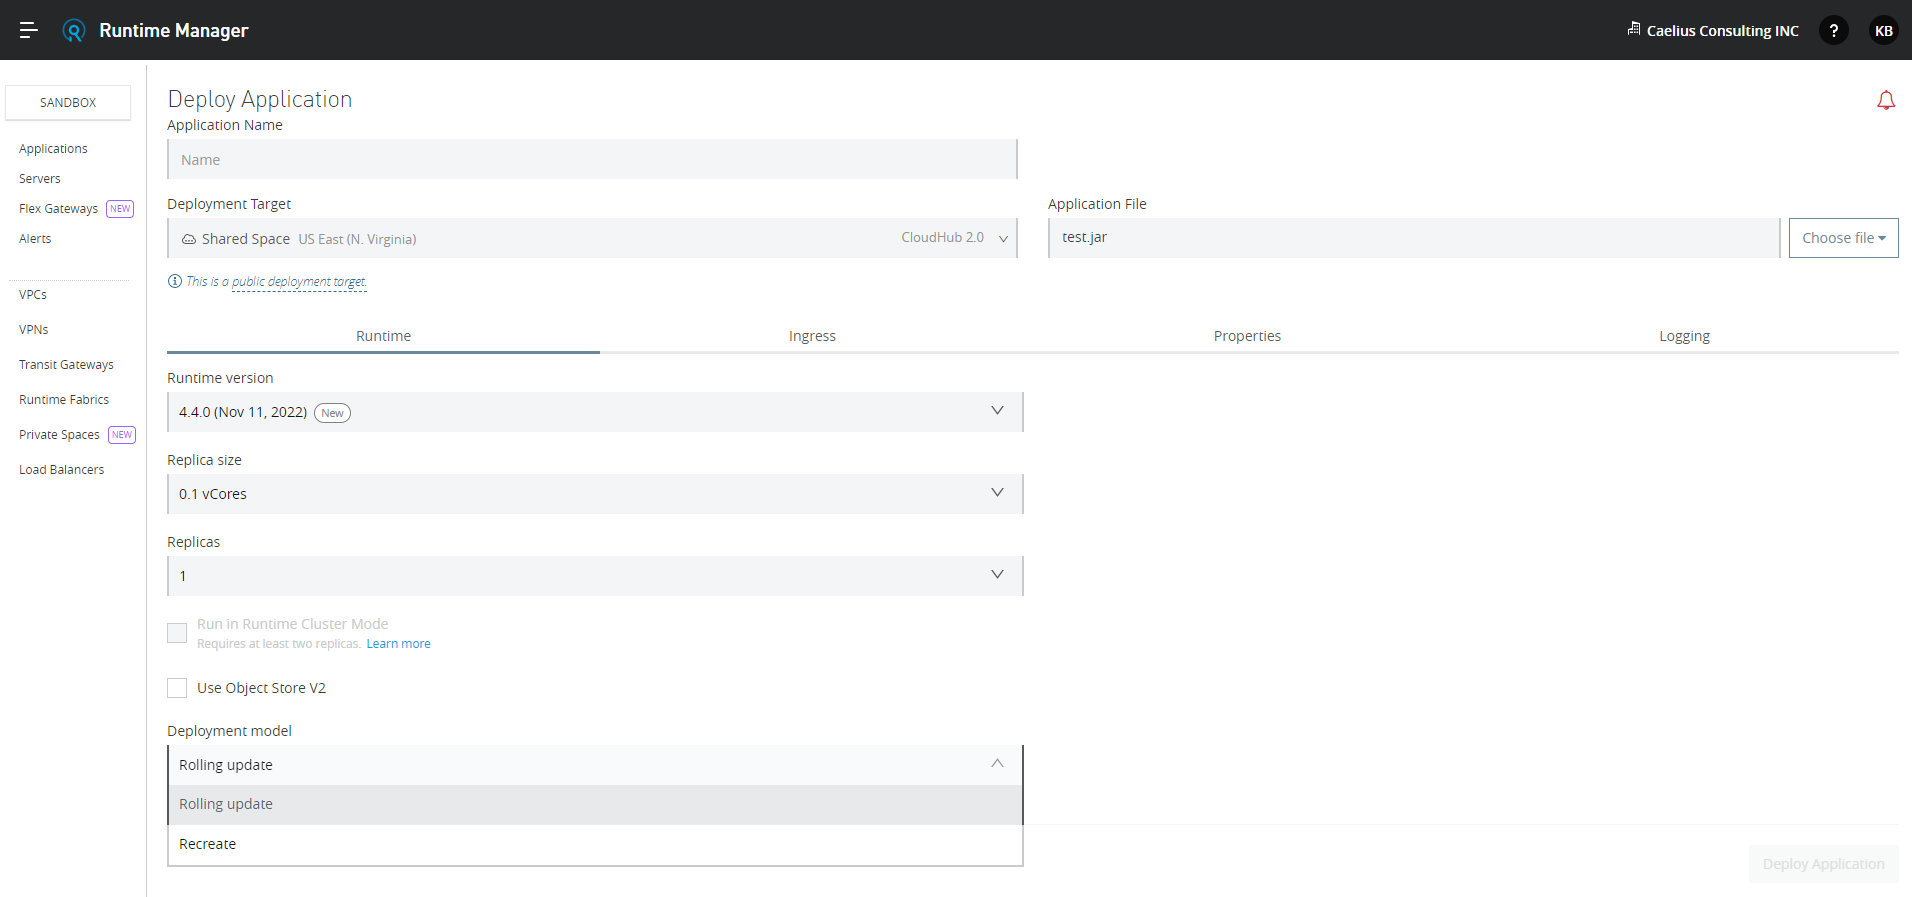This screenshot has height=897, width=1912.
Task: Switch to the Properties tab
Action: (x=1247, y=336)
